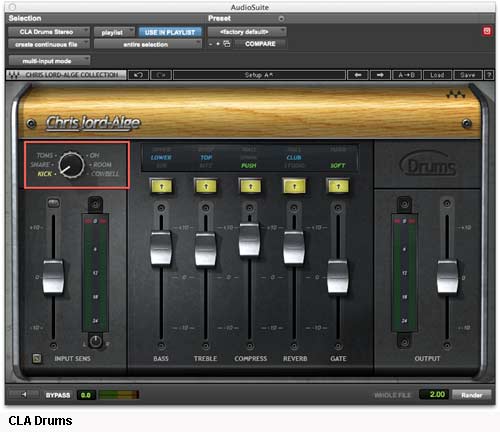Click the Load button
Screen dimensions: 500x432
[x=437, y=75]
